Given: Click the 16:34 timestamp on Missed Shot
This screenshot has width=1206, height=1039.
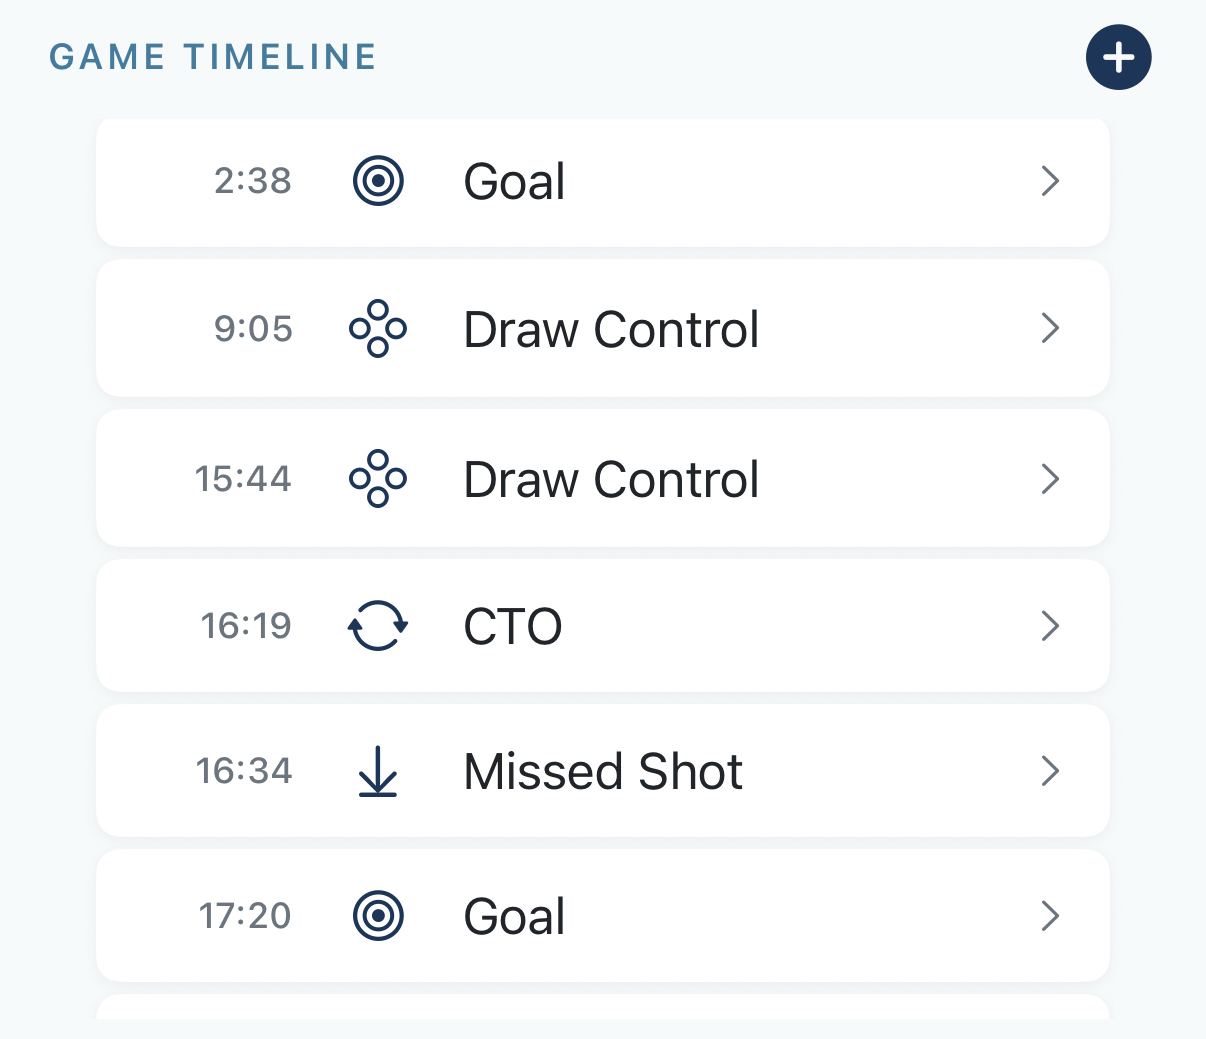Looking at the screenshot, I should click(245, 771).
